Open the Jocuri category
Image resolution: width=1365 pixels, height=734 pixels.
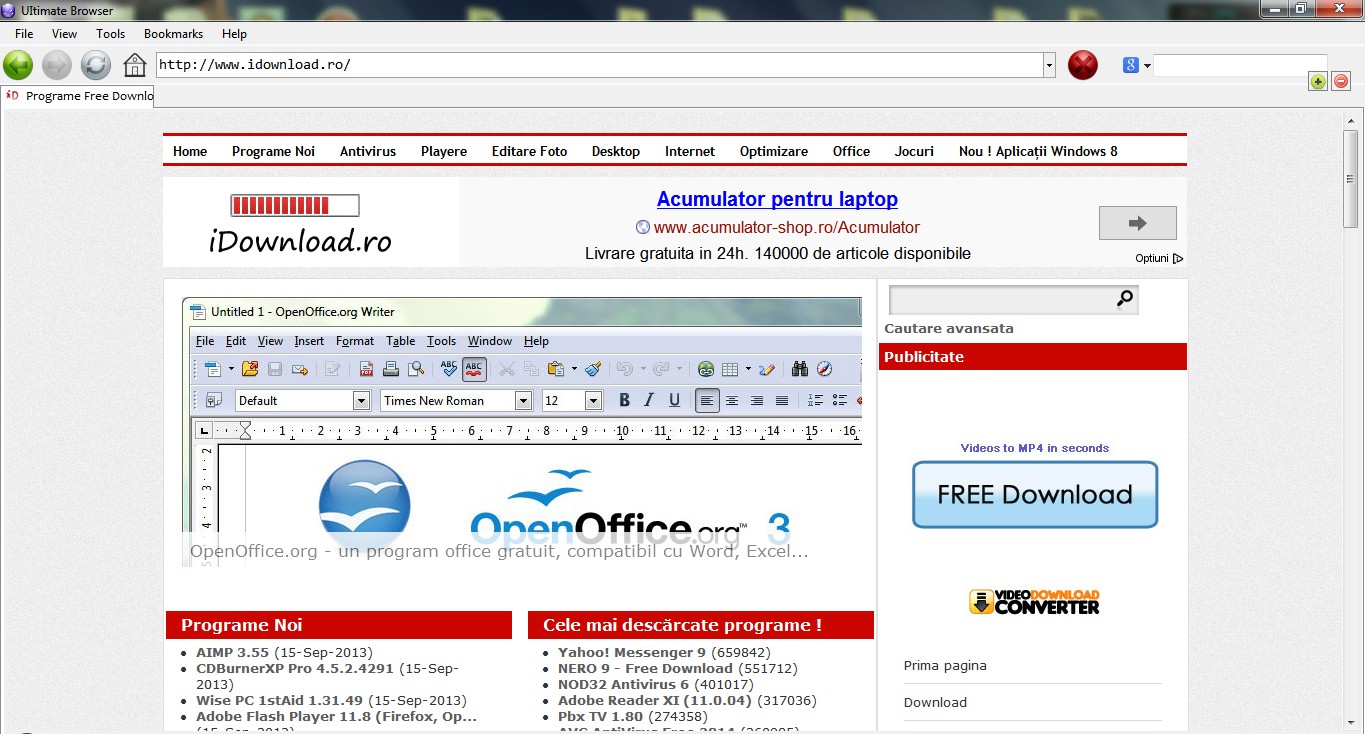point(914,151)
